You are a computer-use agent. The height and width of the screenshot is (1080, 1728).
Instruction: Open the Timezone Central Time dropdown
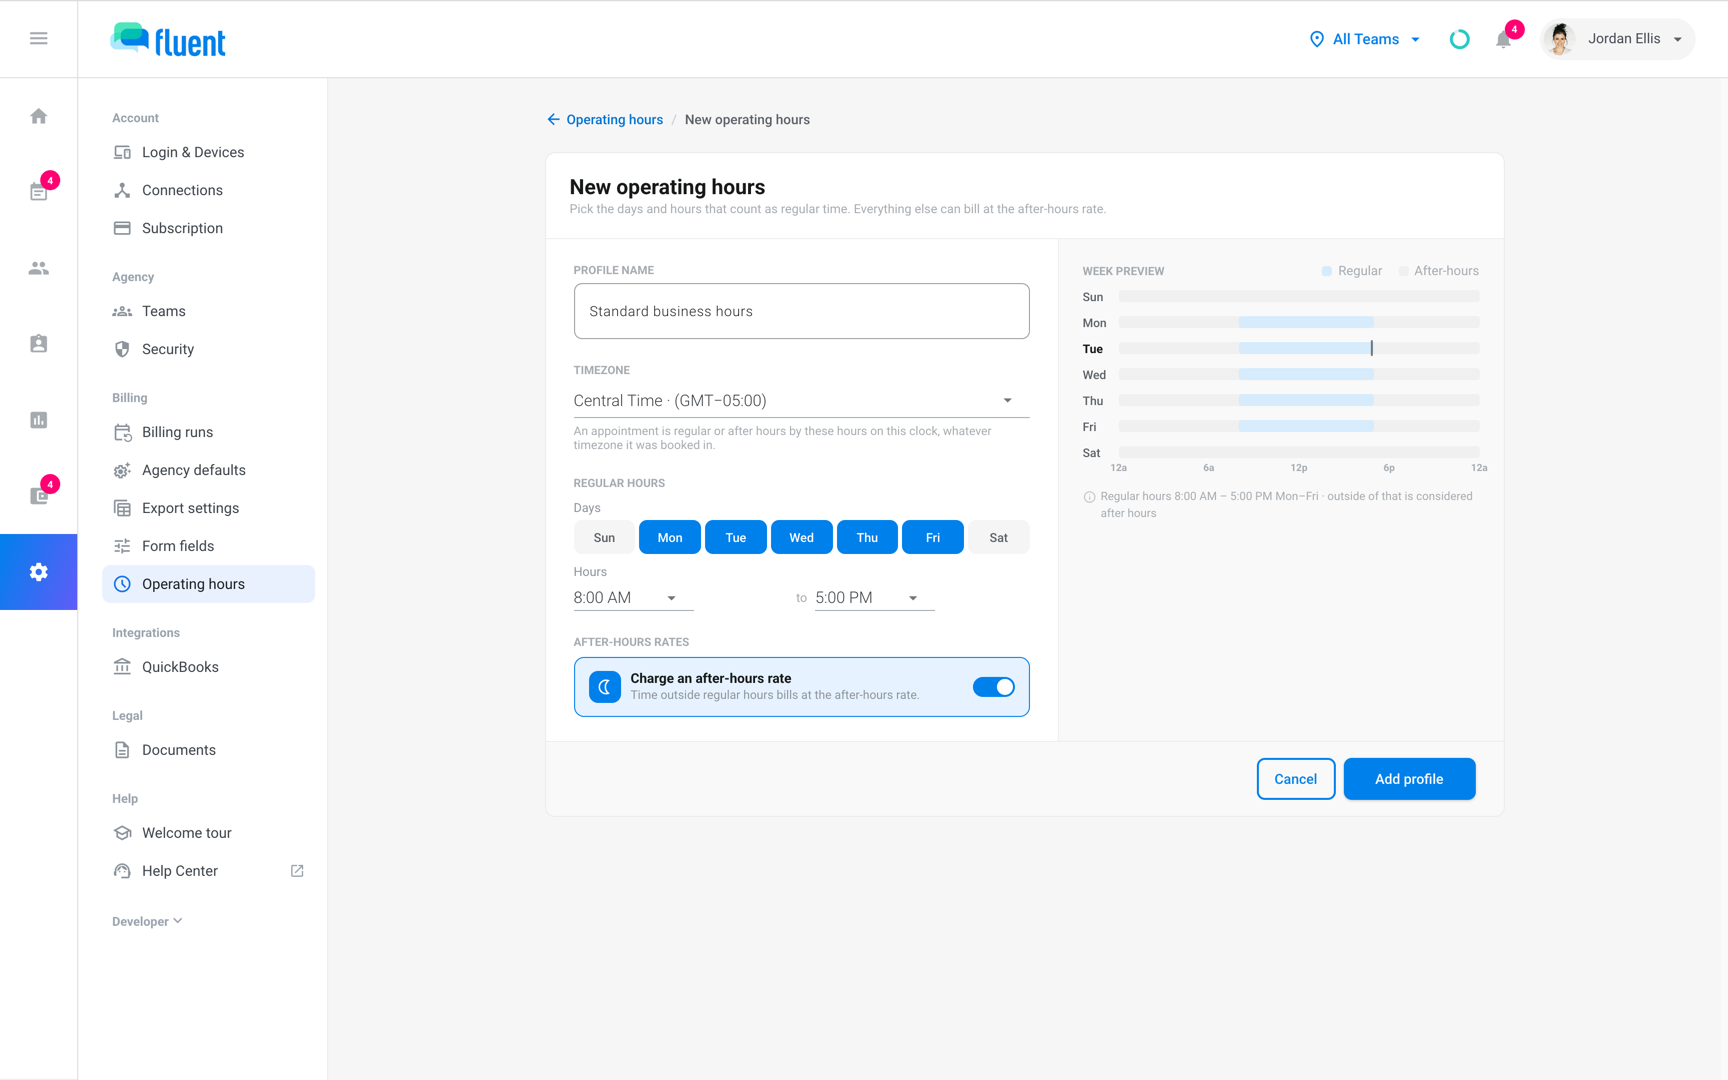(801, 400)
